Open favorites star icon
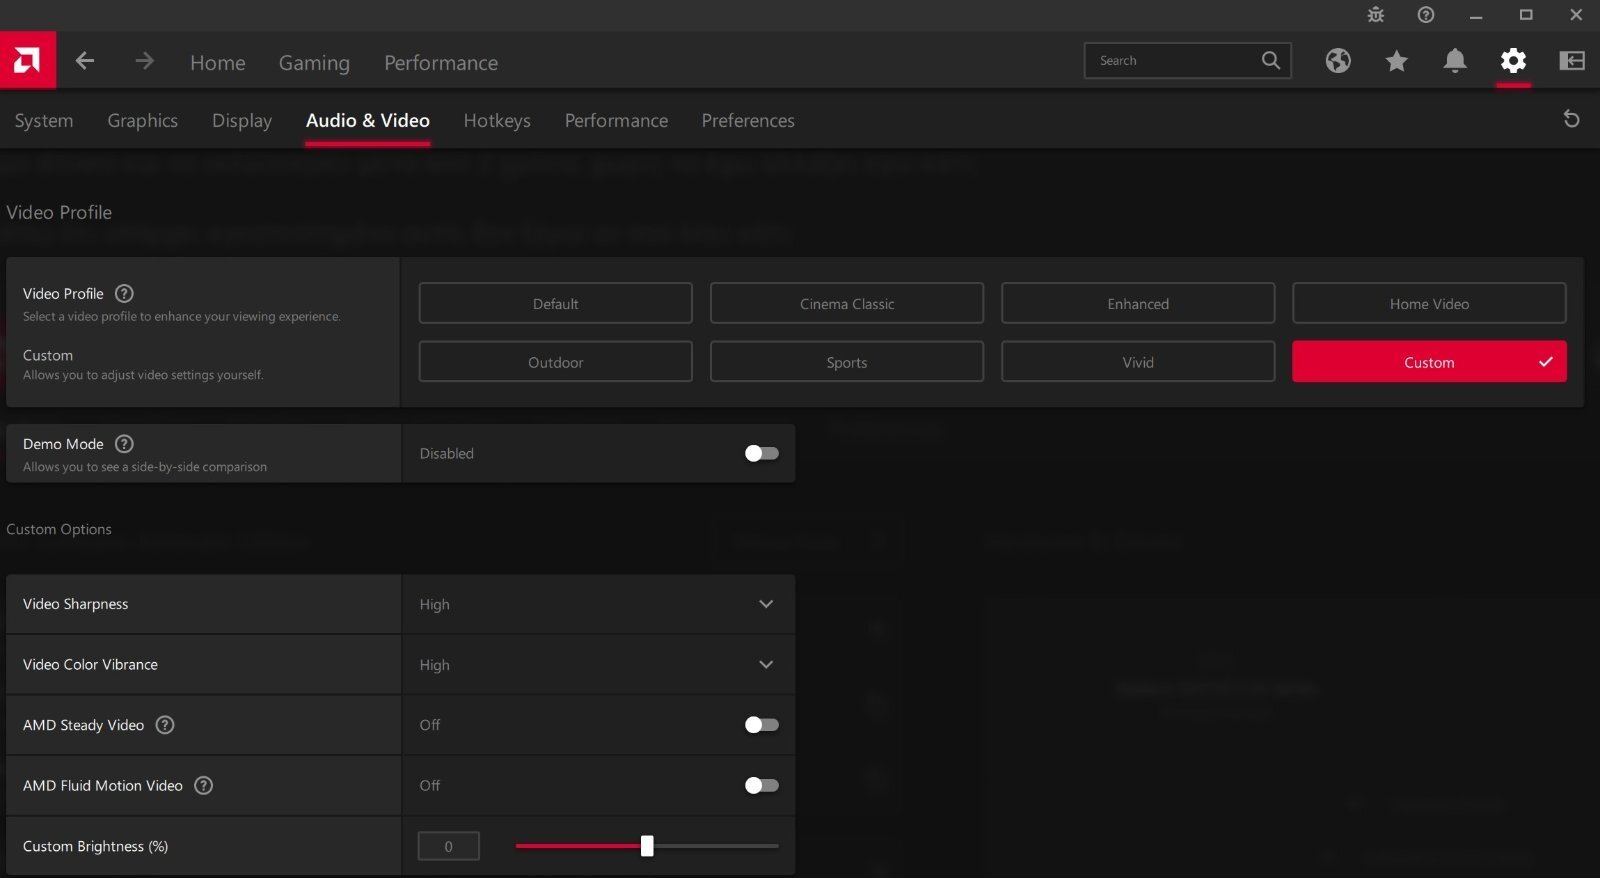The width and height of the screenshot is (1600, 878). (x=1396, y=61)
